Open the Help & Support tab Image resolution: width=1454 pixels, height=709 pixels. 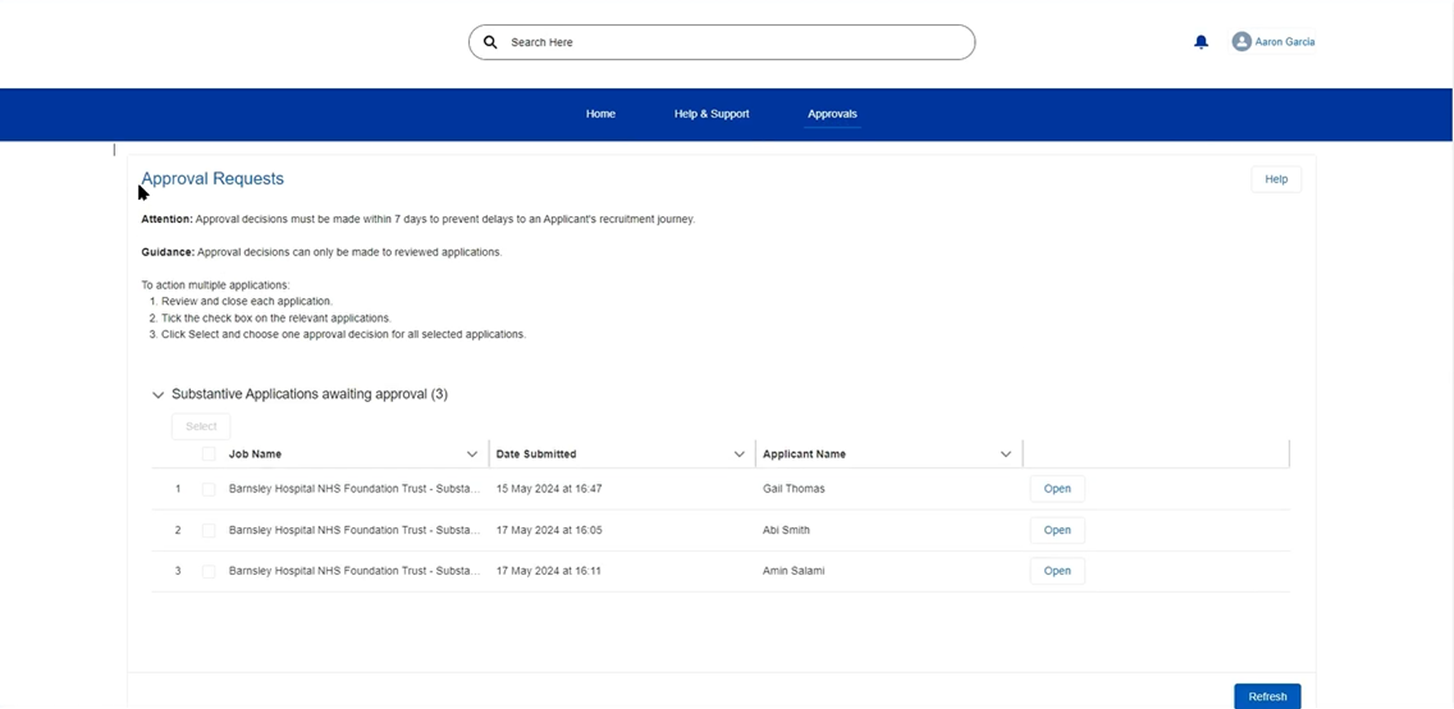[711, 114]
